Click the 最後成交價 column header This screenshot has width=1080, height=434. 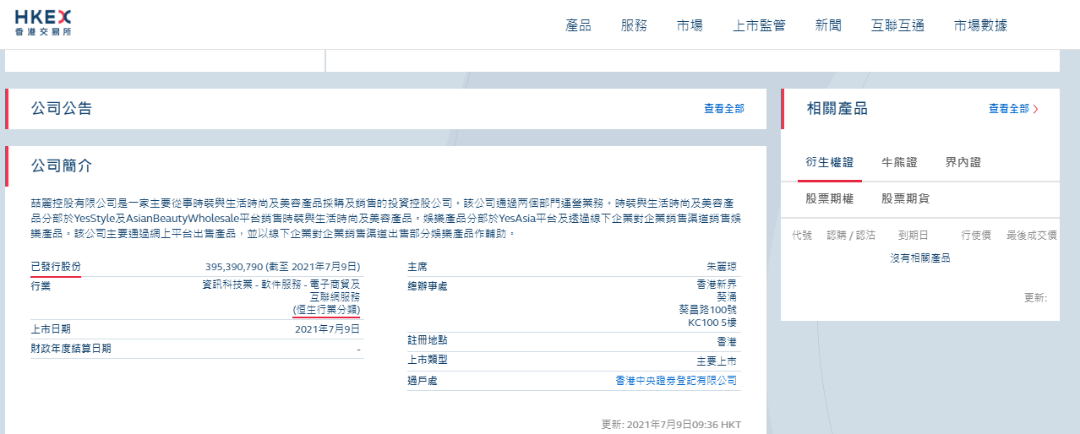coord(1032,235)
